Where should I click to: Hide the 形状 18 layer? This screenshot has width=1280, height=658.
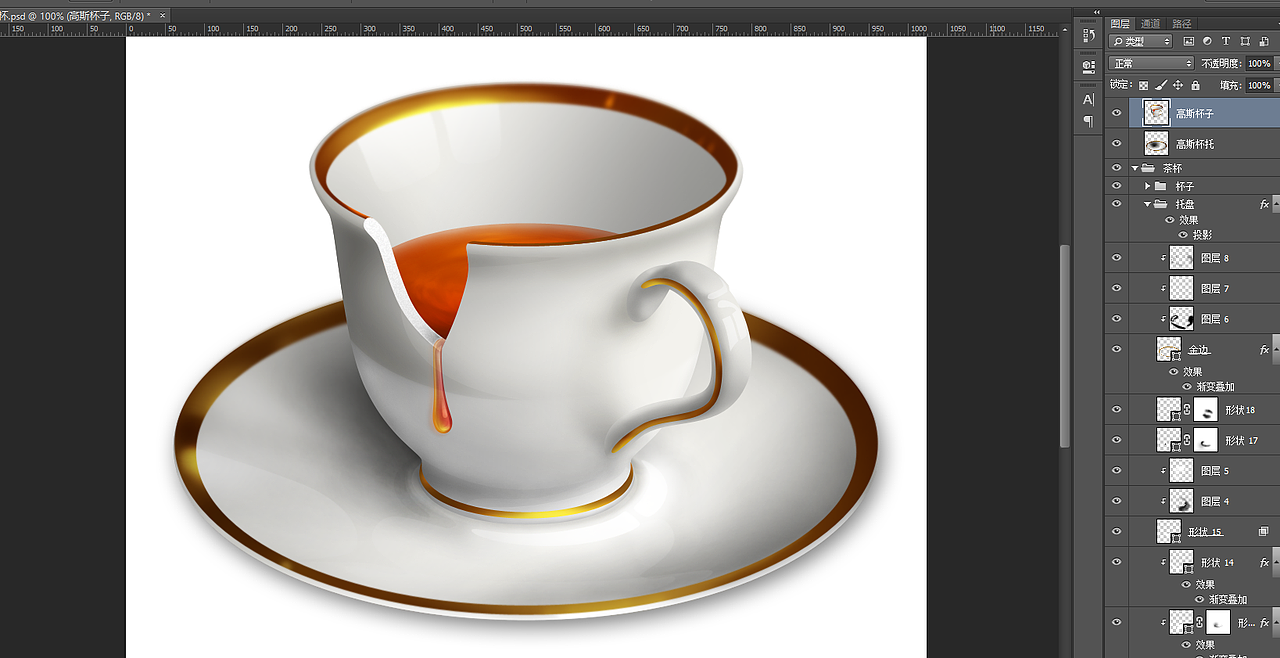[x=1117, y=410]
